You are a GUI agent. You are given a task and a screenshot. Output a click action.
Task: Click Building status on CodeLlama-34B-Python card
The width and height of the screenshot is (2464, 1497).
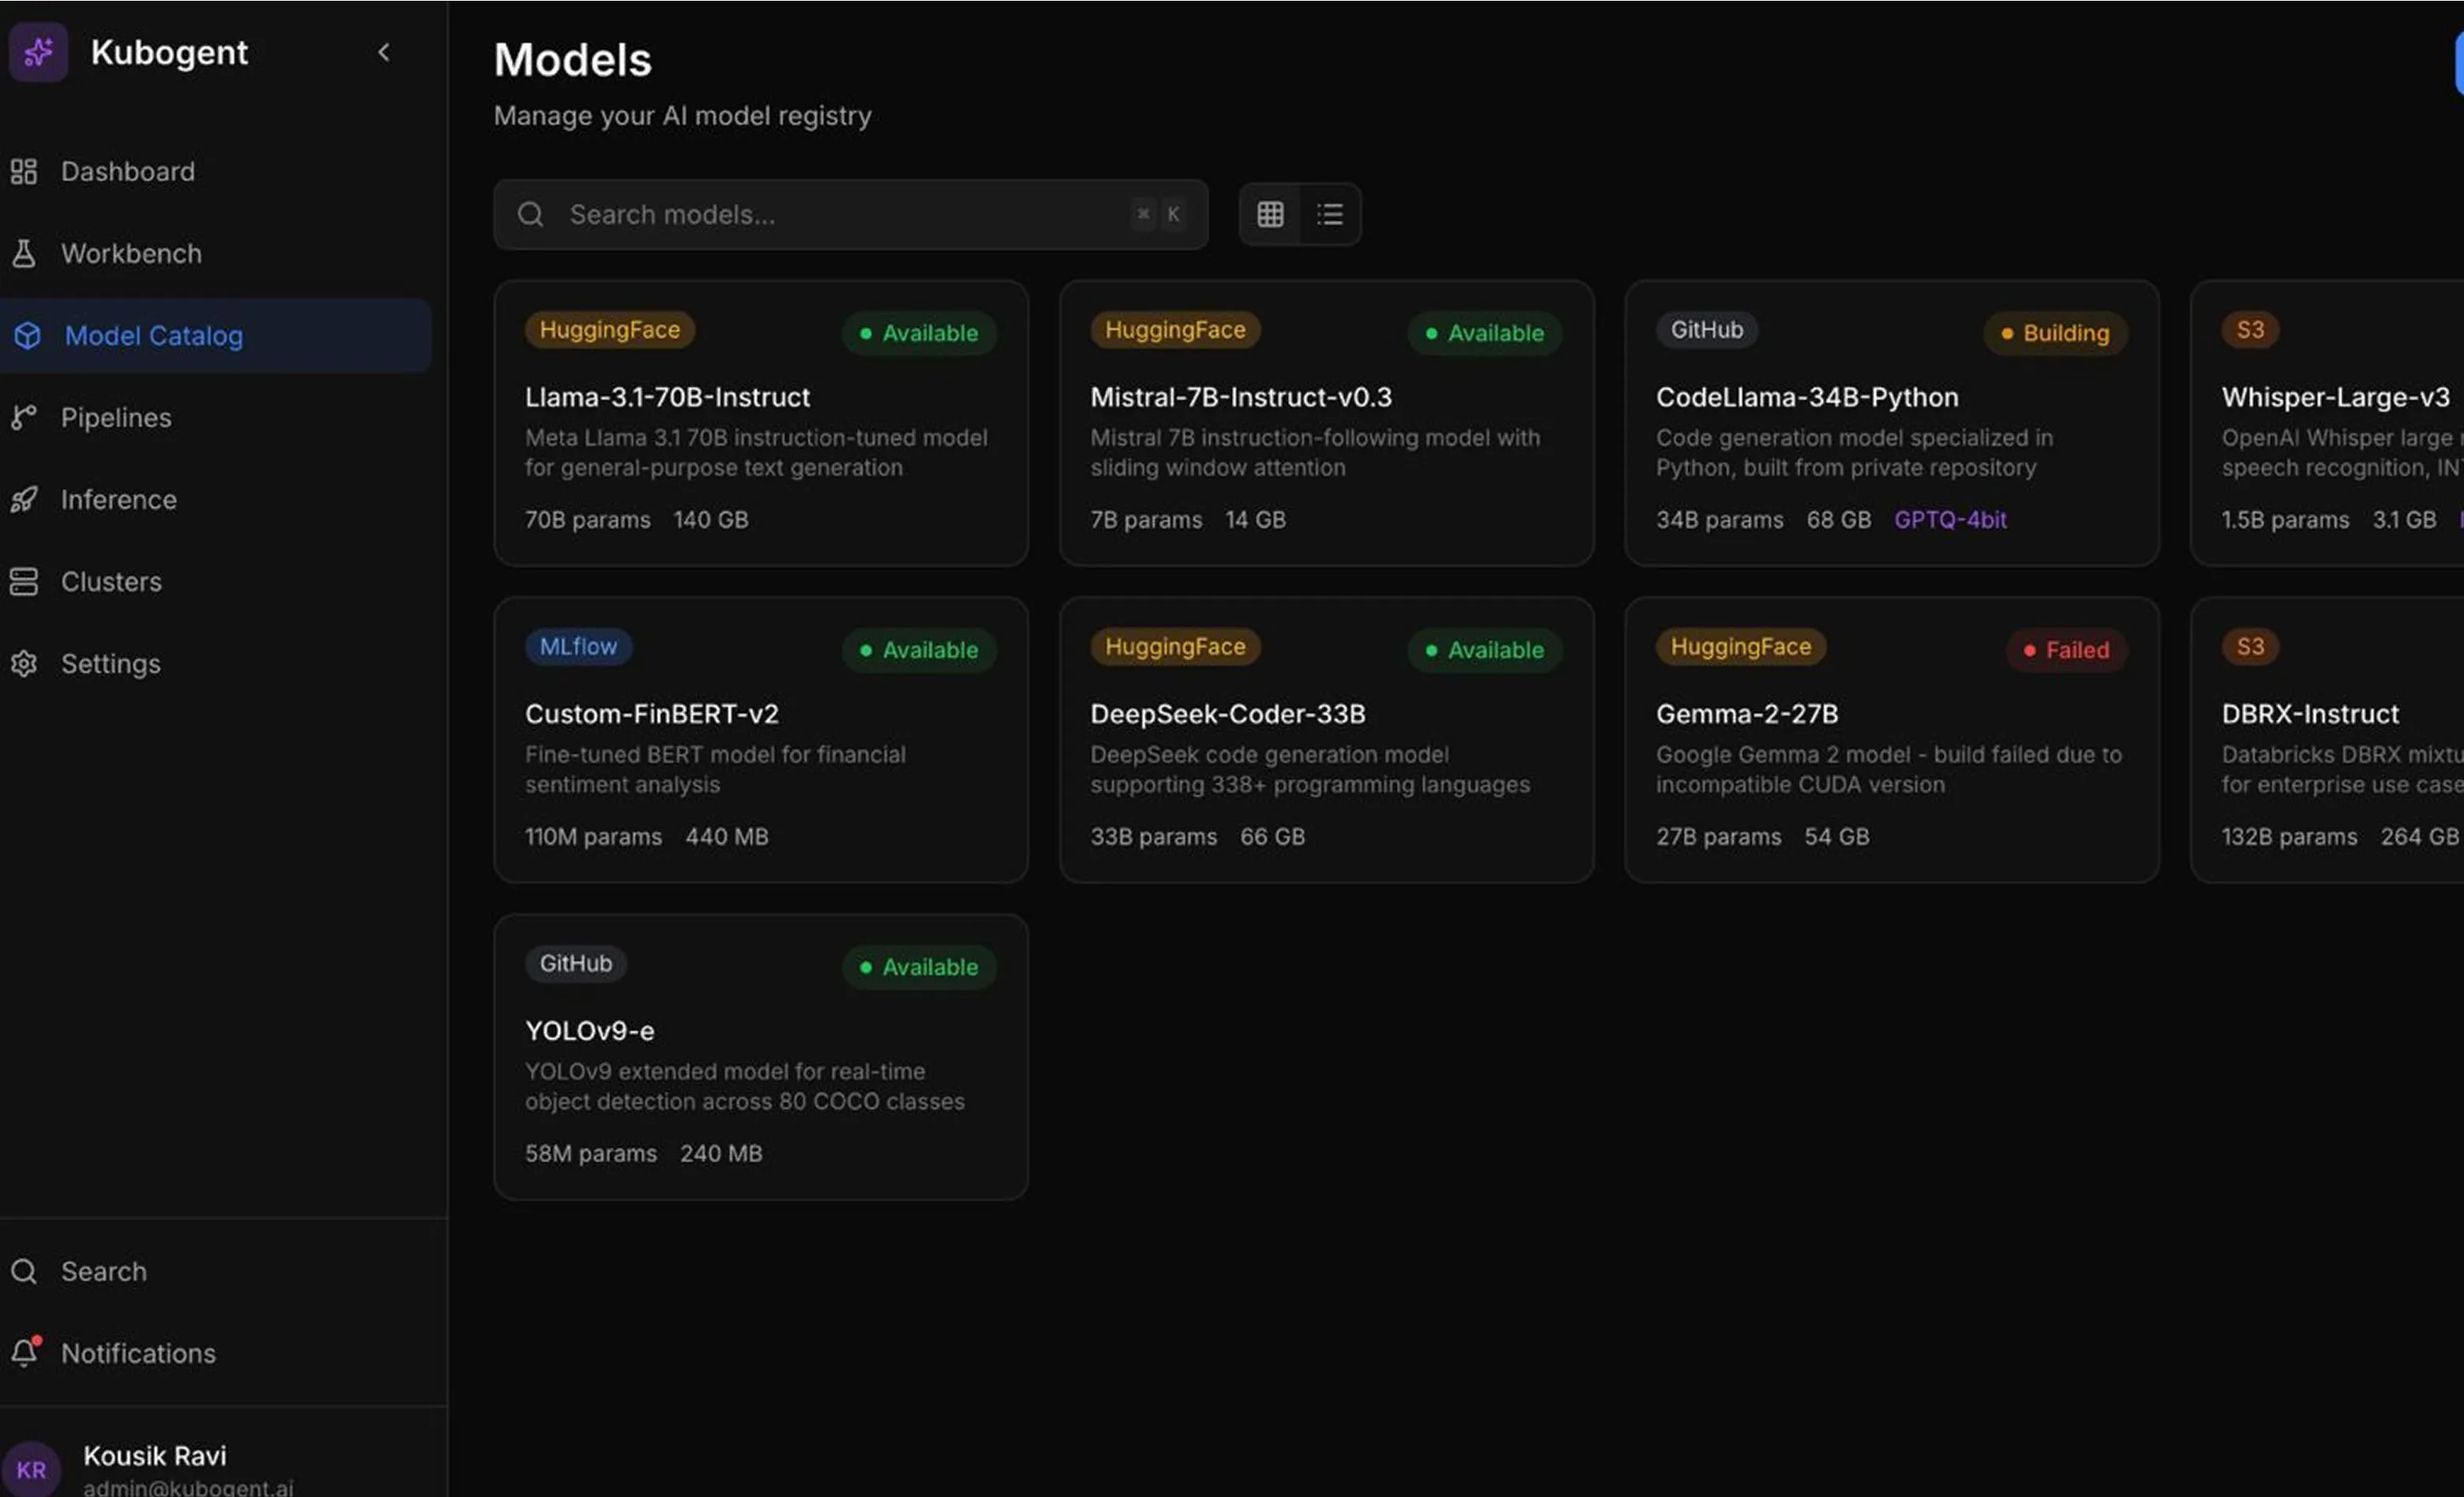(x=2055, y=333)
